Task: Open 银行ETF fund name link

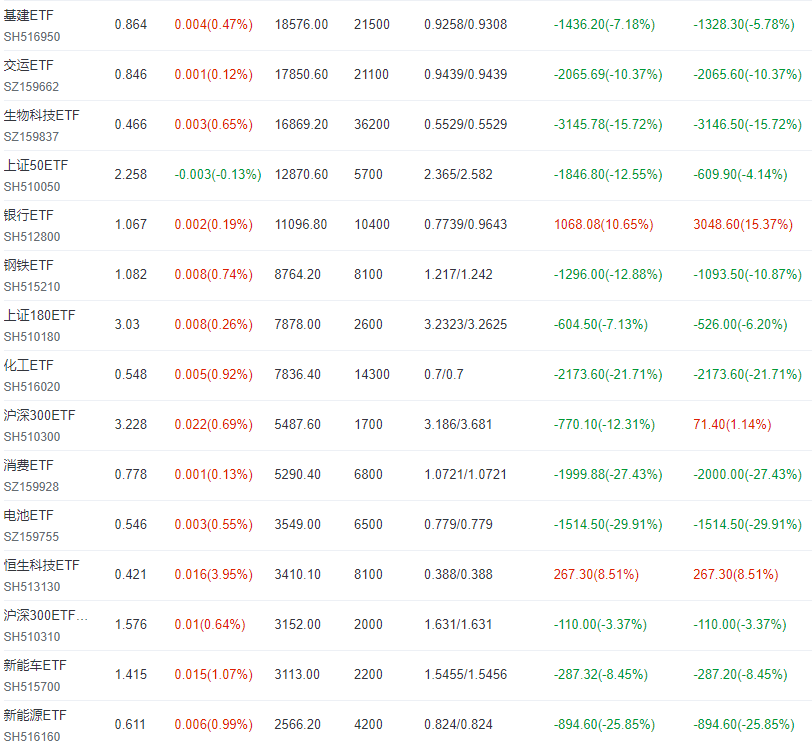Action: [28, 215]
